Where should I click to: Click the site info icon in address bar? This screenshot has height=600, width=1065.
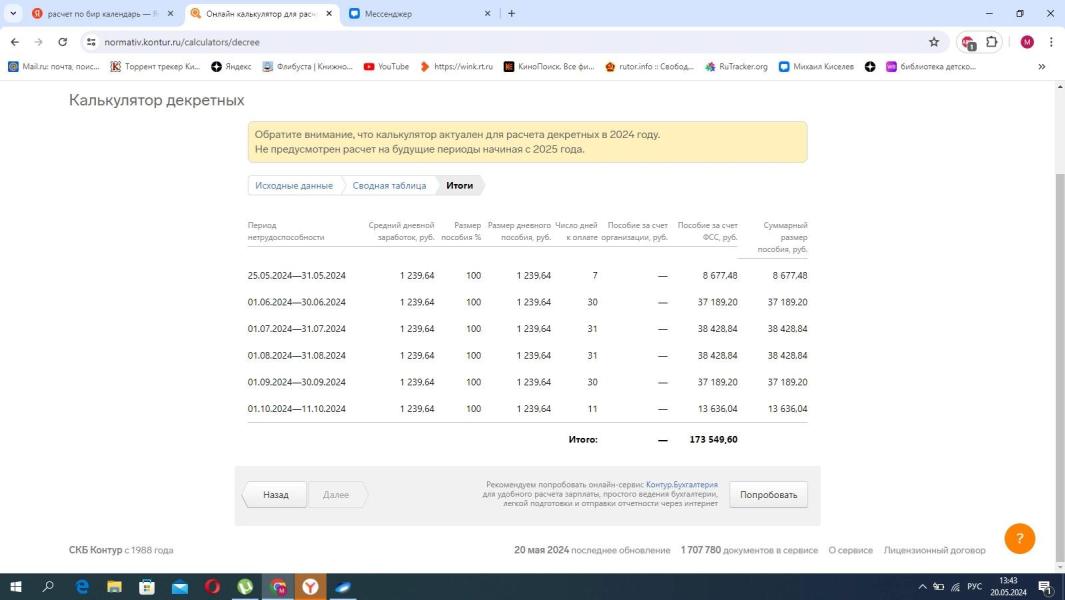point(91,42)
